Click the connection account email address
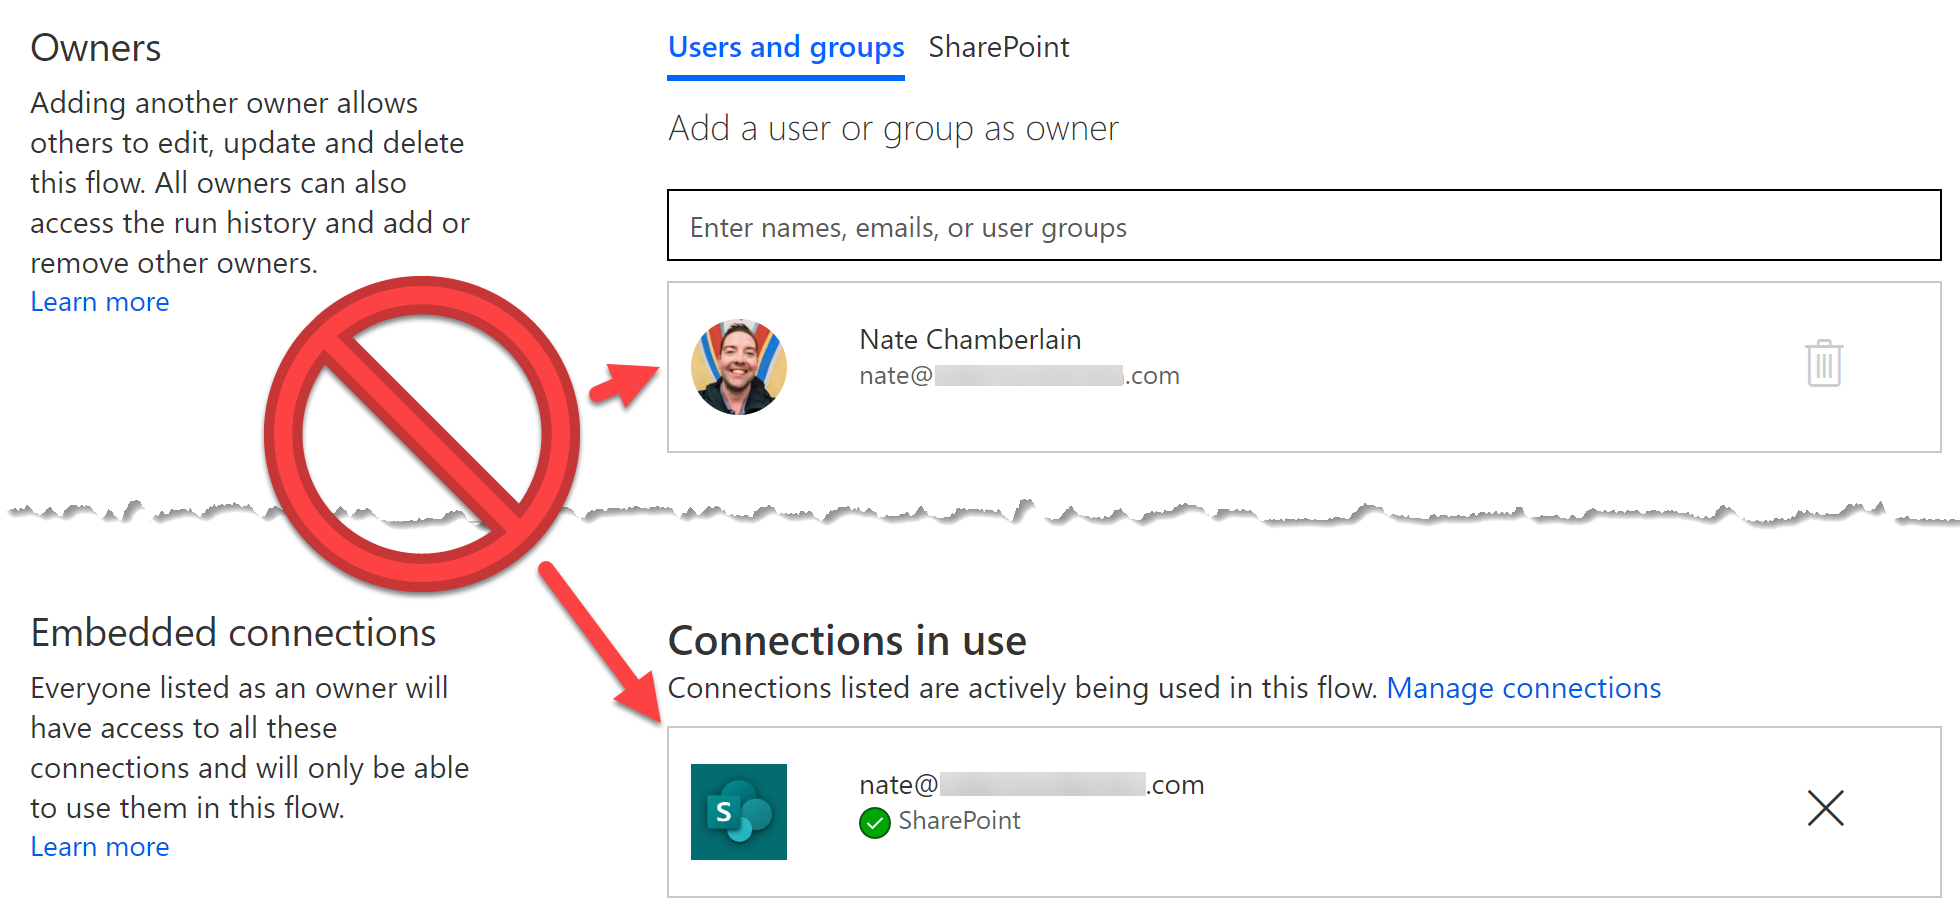 pyautogui.click(x=1030, y=785)
